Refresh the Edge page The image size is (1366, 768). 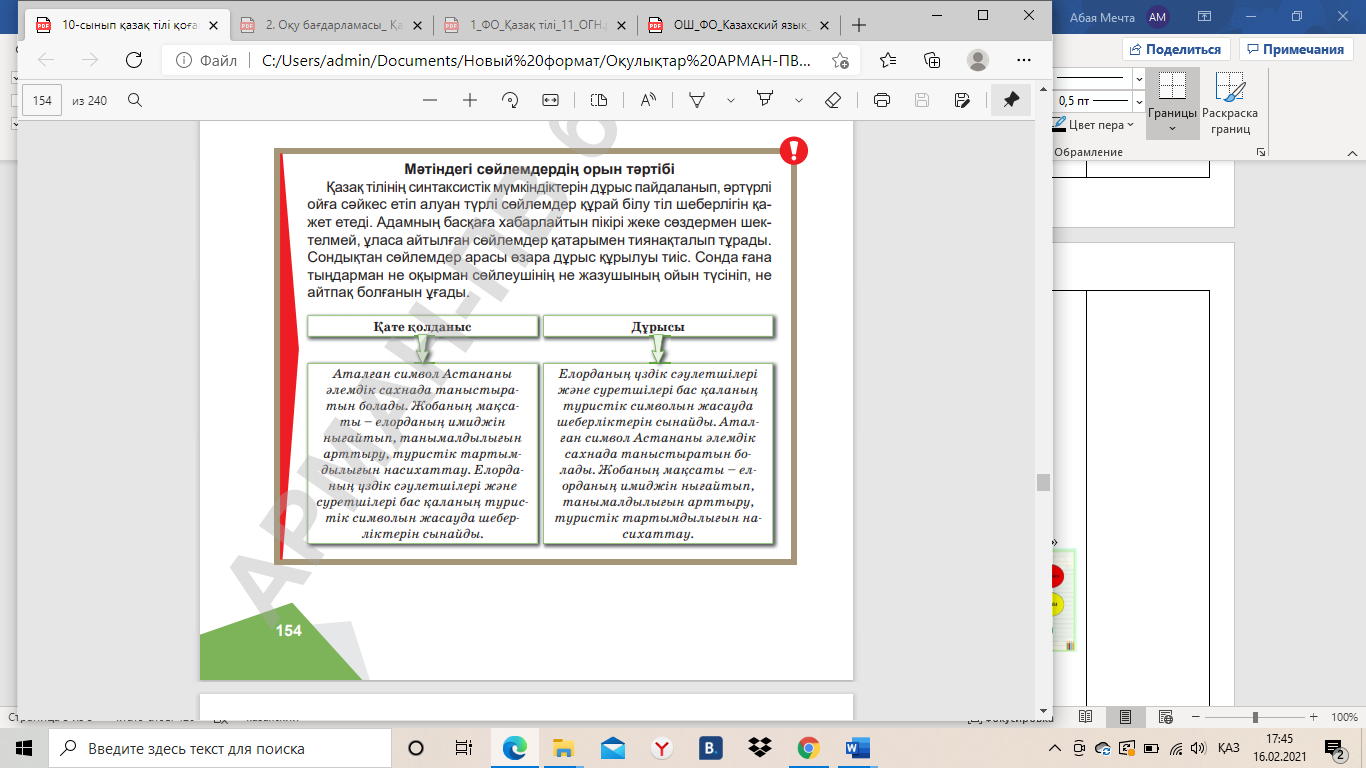(x=134, y=60)
